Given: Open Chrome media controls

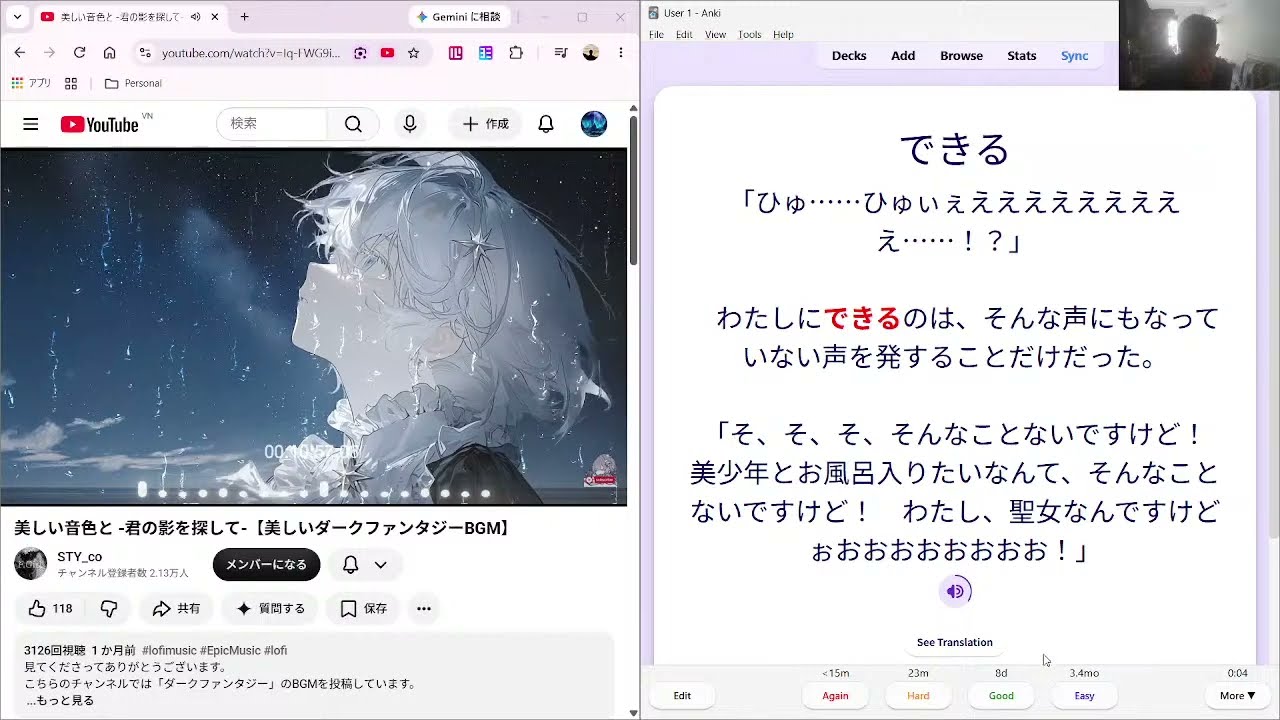Looking at the screenshot, I should [561, 53].
